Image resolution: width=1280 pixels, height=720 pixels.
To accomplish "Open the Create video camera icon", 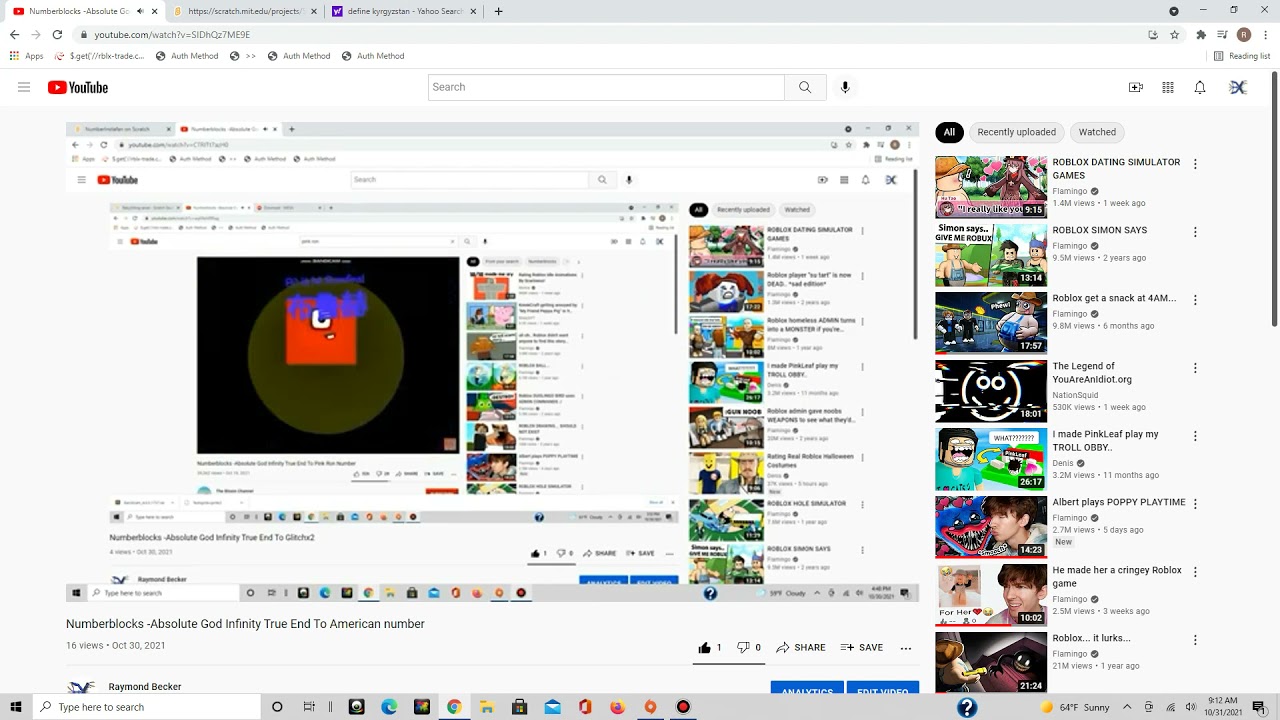I will [1136, 87].
